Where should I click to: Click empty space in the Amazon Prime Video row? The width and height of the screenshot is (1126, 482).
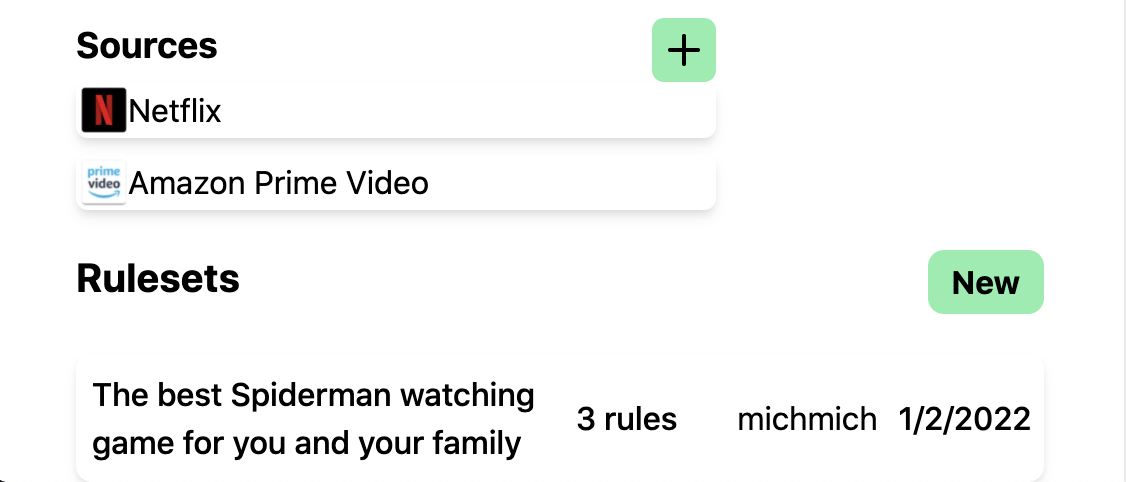[580, 183]
